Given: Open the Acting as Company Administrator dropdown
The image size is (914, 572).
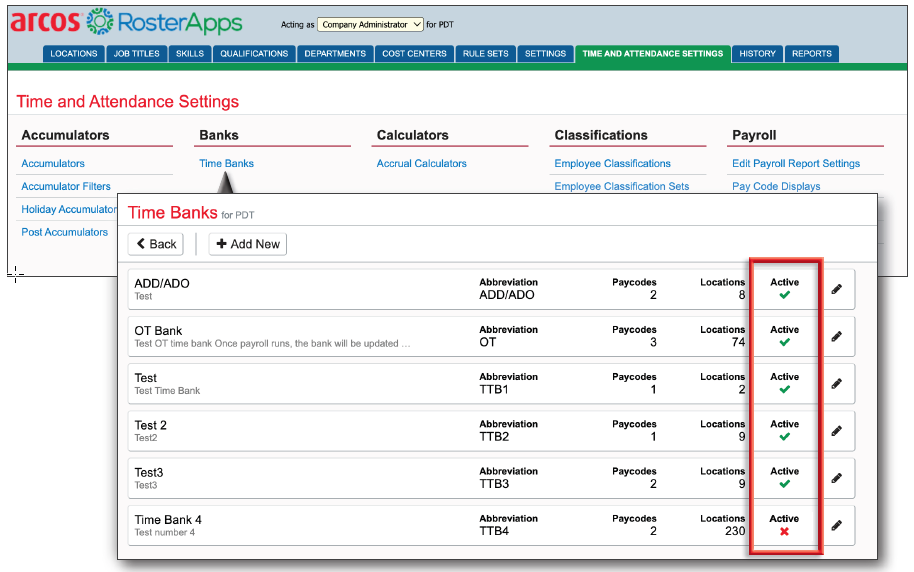Looking at the screenshot, I should [370, 24].
